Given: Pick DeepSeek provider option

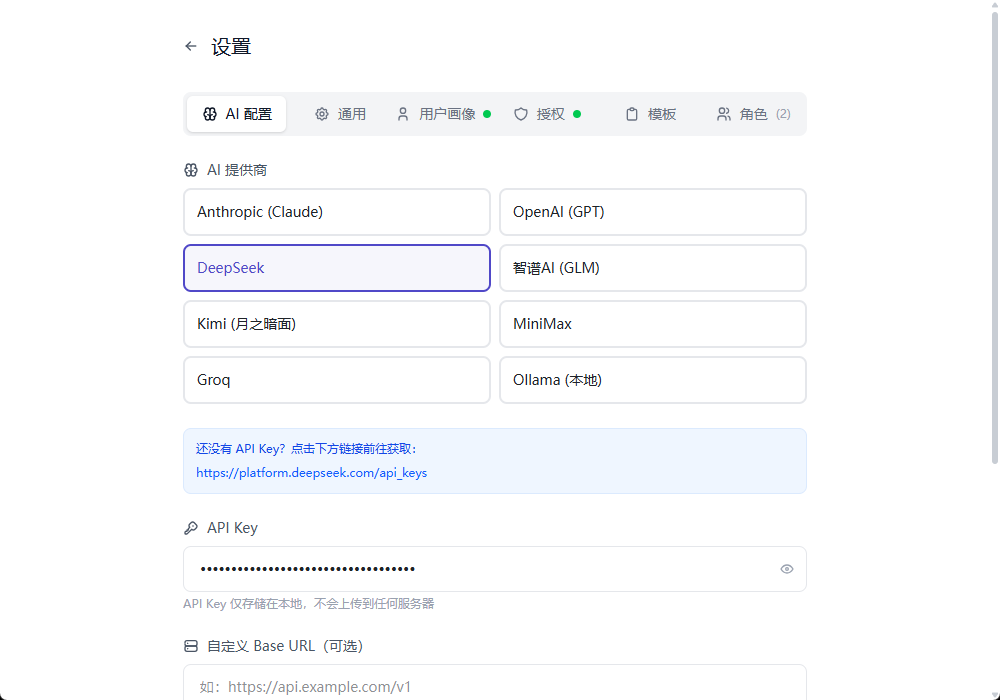Looking at the screenshot, I should pos(337,268).
